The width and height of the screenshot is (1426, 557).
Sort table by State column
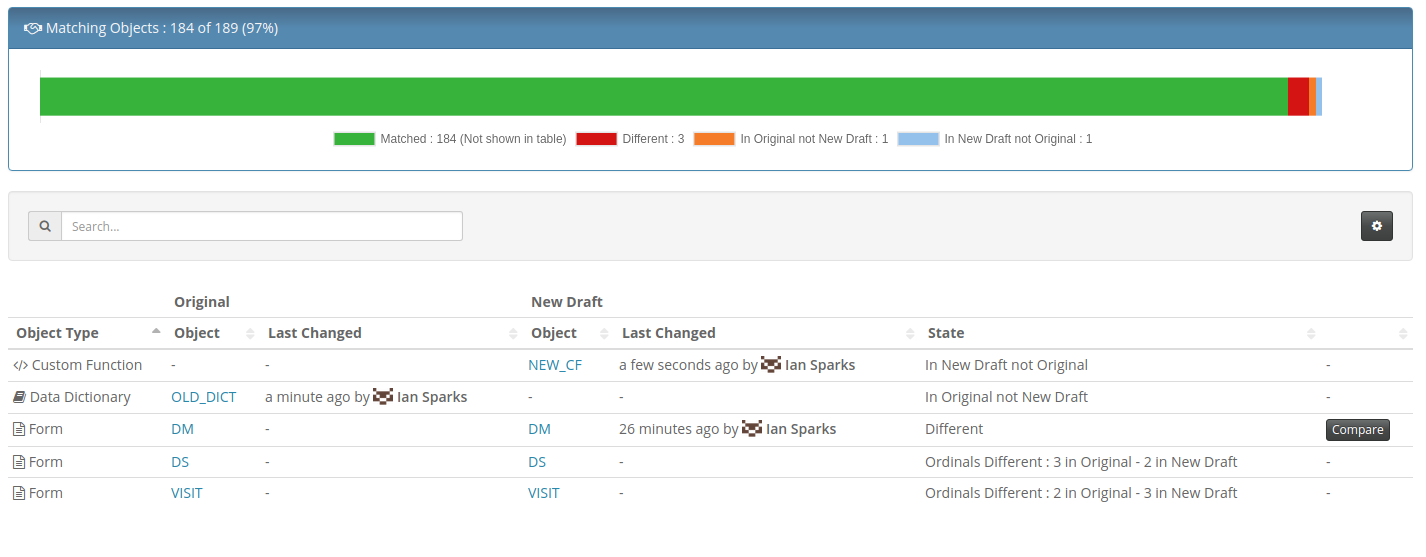click(946, 333)
